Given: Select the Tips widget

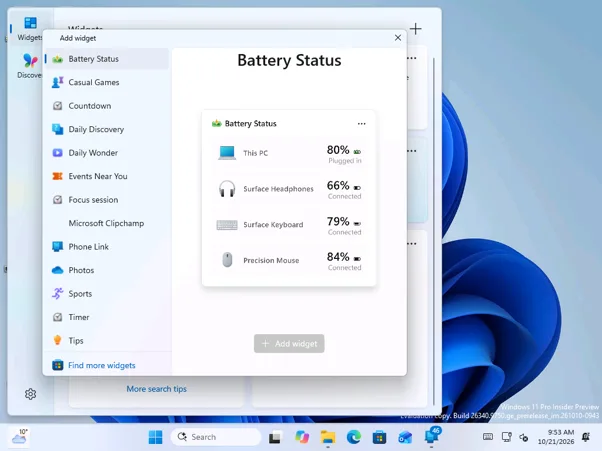Looking at the screenshot, I should [x=107, y=340].
